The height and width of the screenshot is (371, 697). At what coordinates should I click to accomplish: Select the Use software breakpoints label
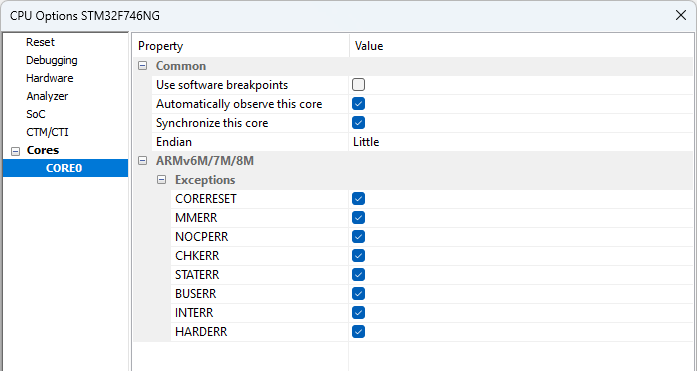(x=222, y=85)
